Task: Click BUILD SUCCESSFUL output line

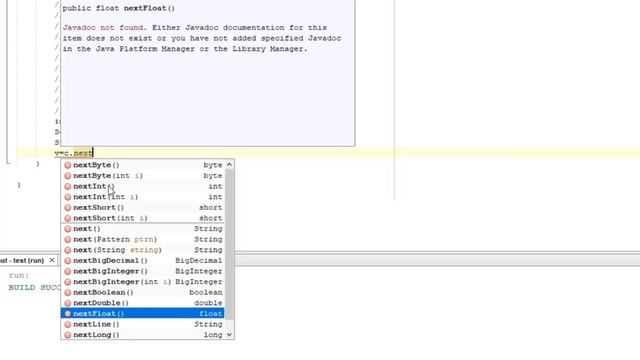Action: pyautogui.click(x=35, y=287)
